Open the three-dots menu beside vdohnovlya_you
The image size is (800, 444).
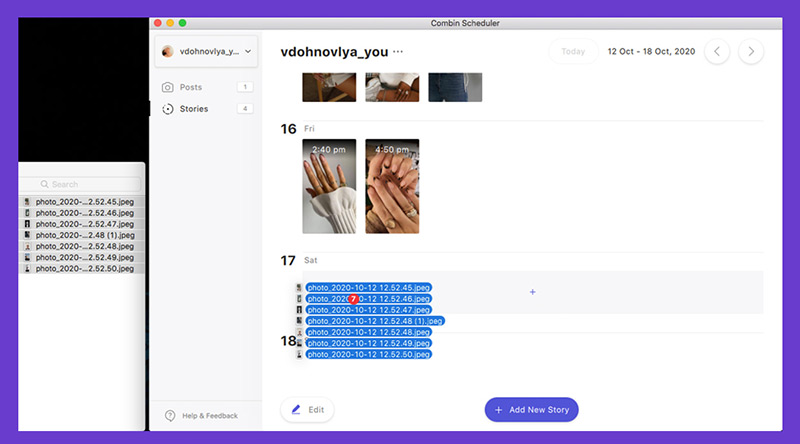pos(398,52)
